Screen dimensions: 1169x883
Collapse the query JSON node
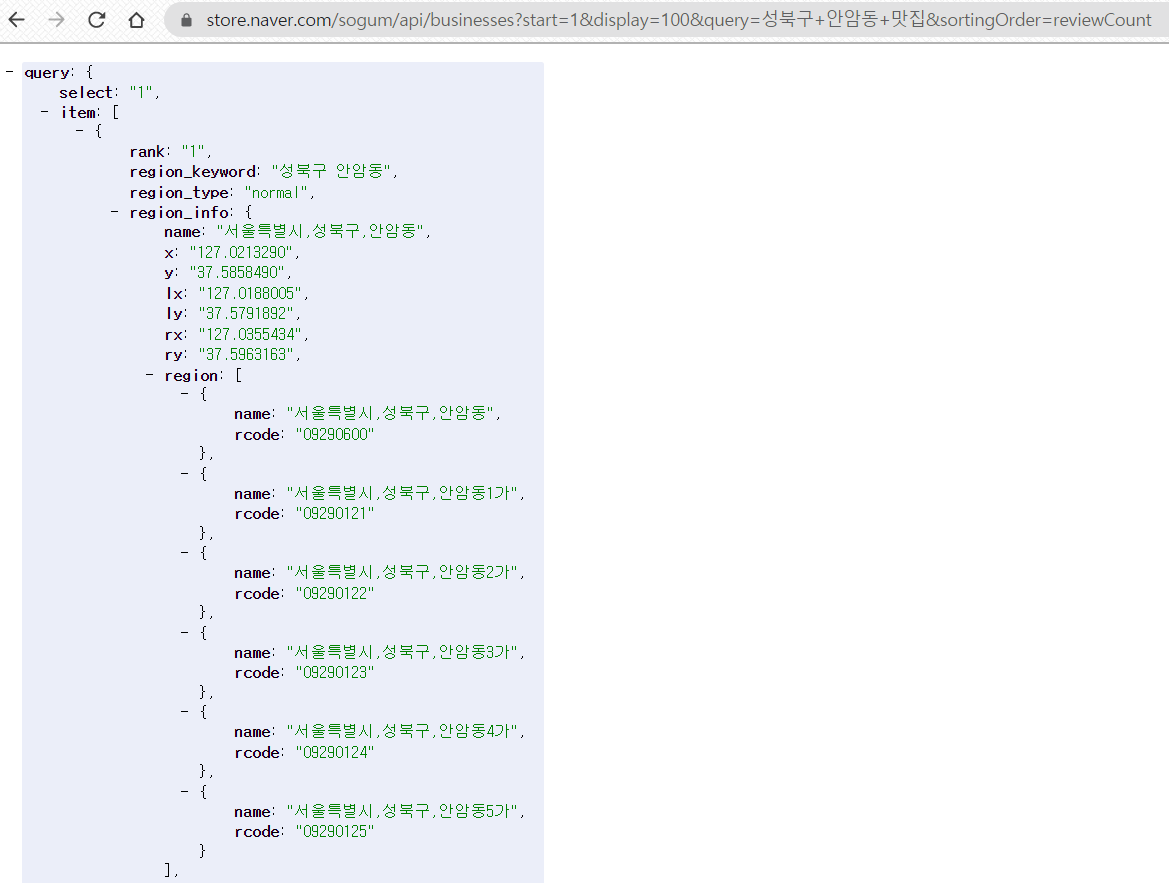9,72
